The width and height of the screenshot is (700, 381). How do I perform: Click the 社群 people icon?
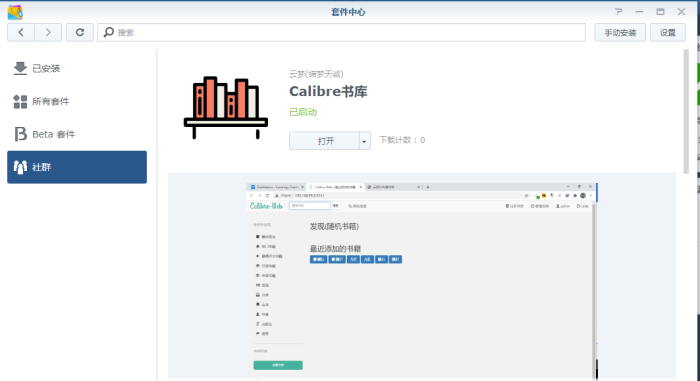point(20,167)
